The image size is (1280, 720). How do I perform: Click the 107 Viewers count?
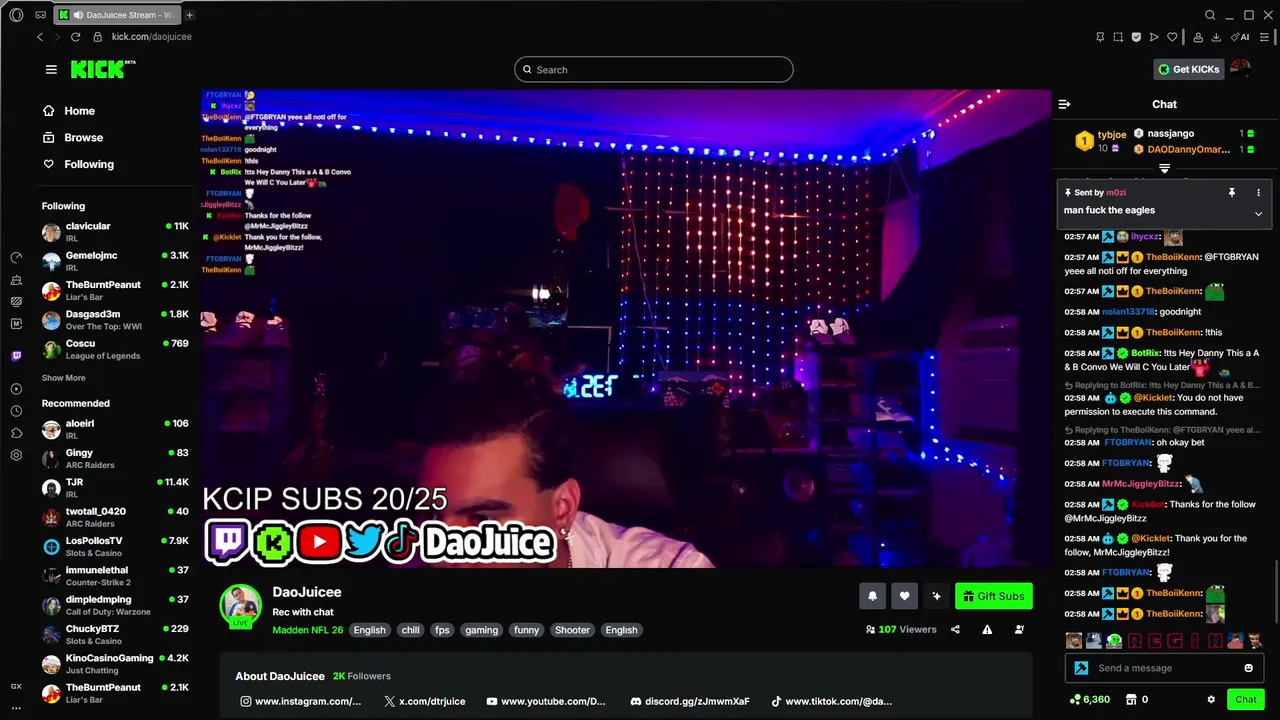(x=901, y=629)
